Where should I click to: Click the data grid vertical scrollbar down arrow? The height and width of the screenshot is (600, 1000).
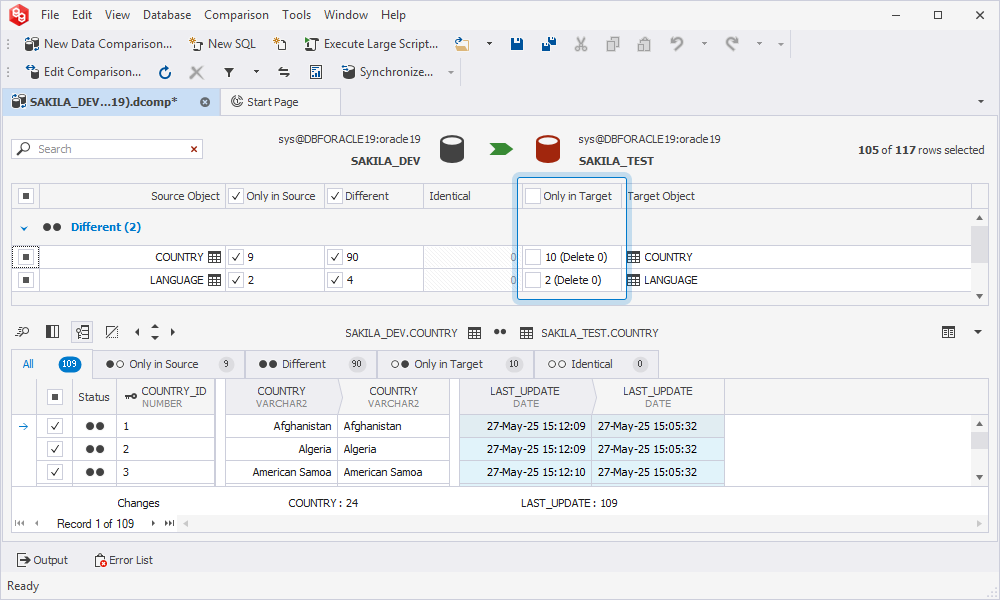980,477
